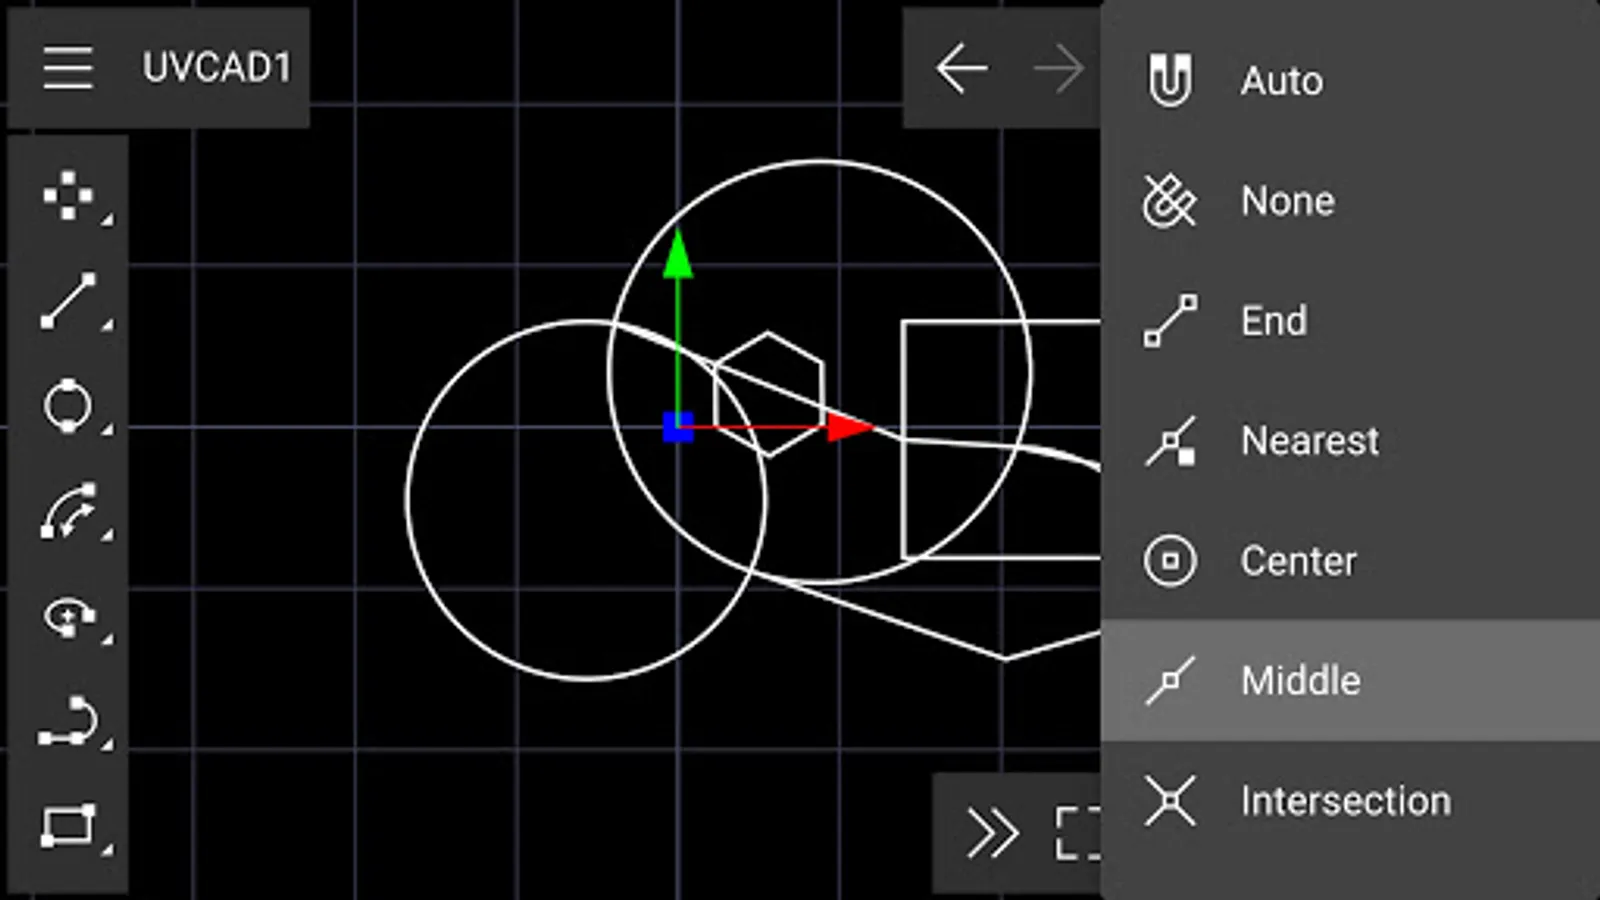Click the UVCAD1 document title
The image size is (1600, 900).
216,68
